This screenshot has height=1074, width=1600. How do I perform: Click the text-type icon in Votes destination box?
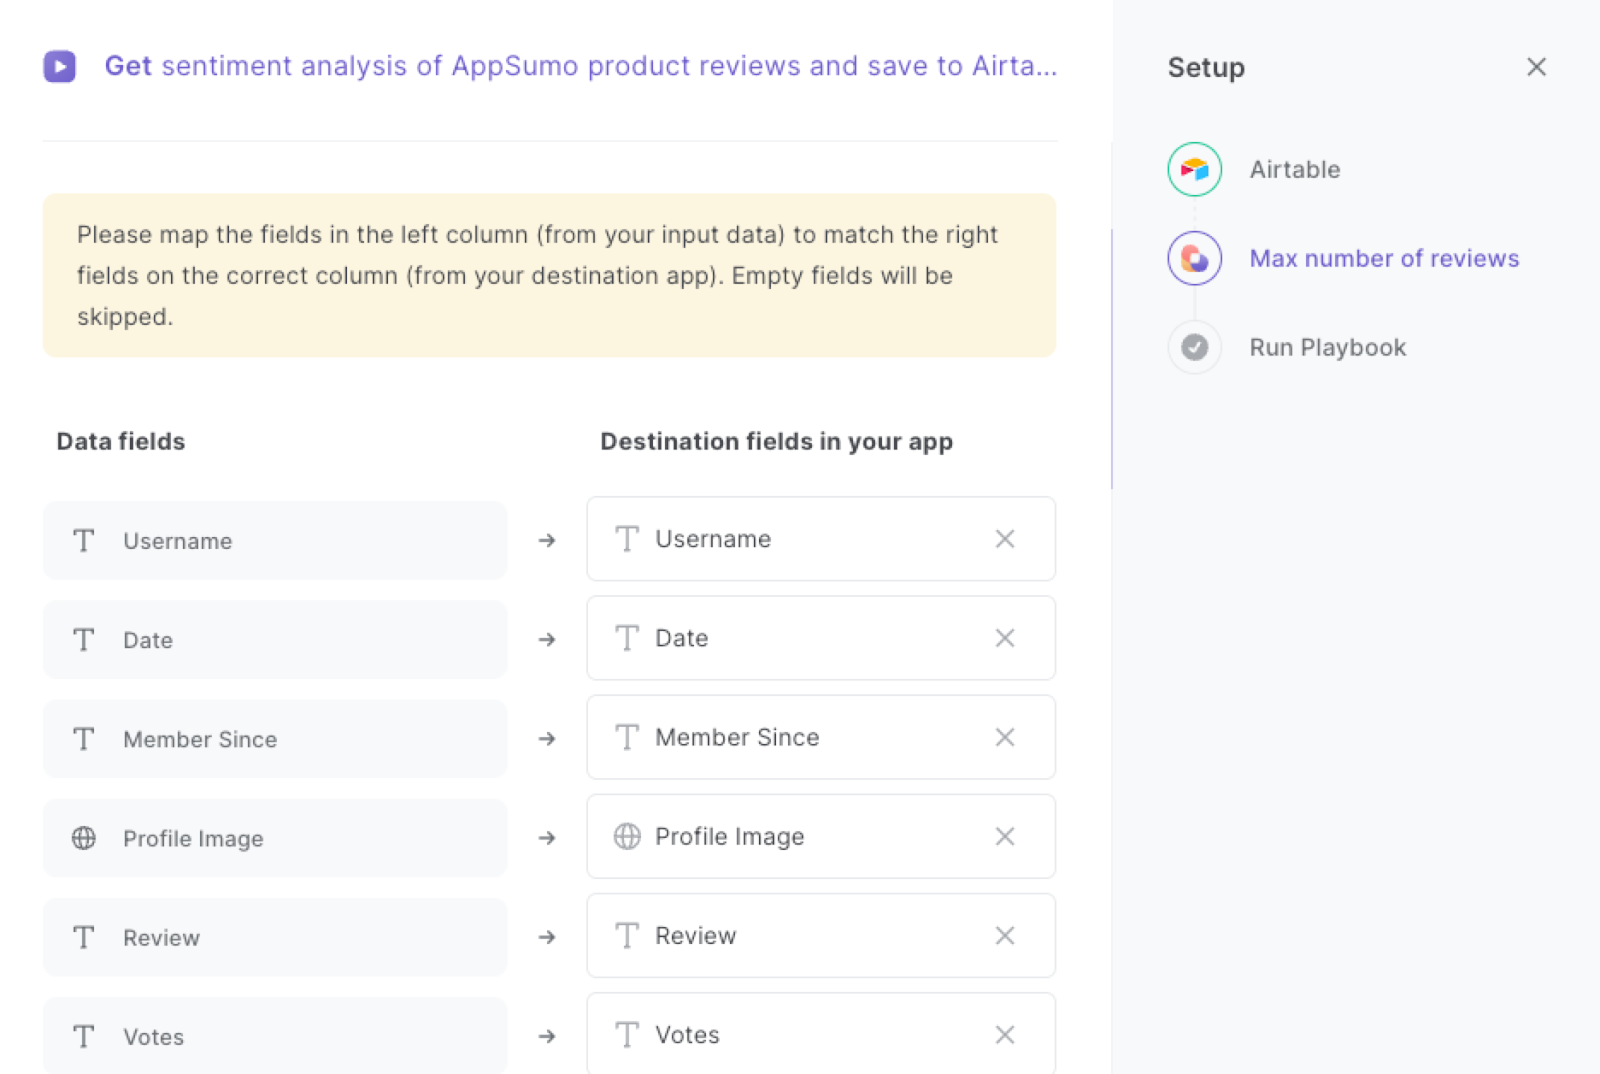pyautogui.click(x=627, y=1034)
